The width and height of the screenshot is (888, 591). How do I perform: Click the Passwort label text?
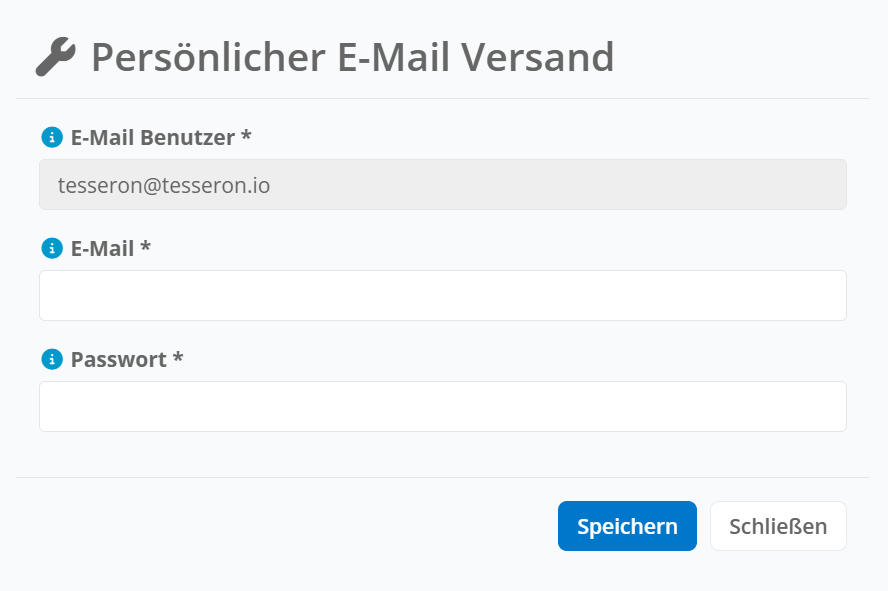(x=118, y=359)
